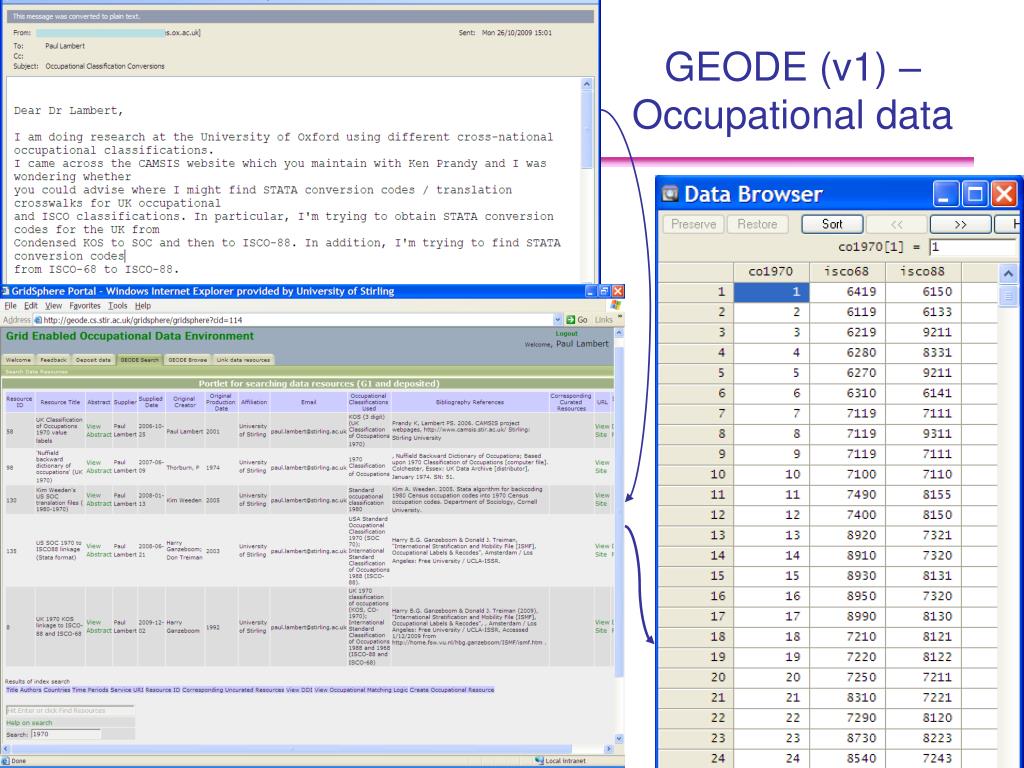Click recipient Paul Lambert in email To field
The width and height of the screenshot is (1024, 768).
pyautogui.click(x=65, y=46)
